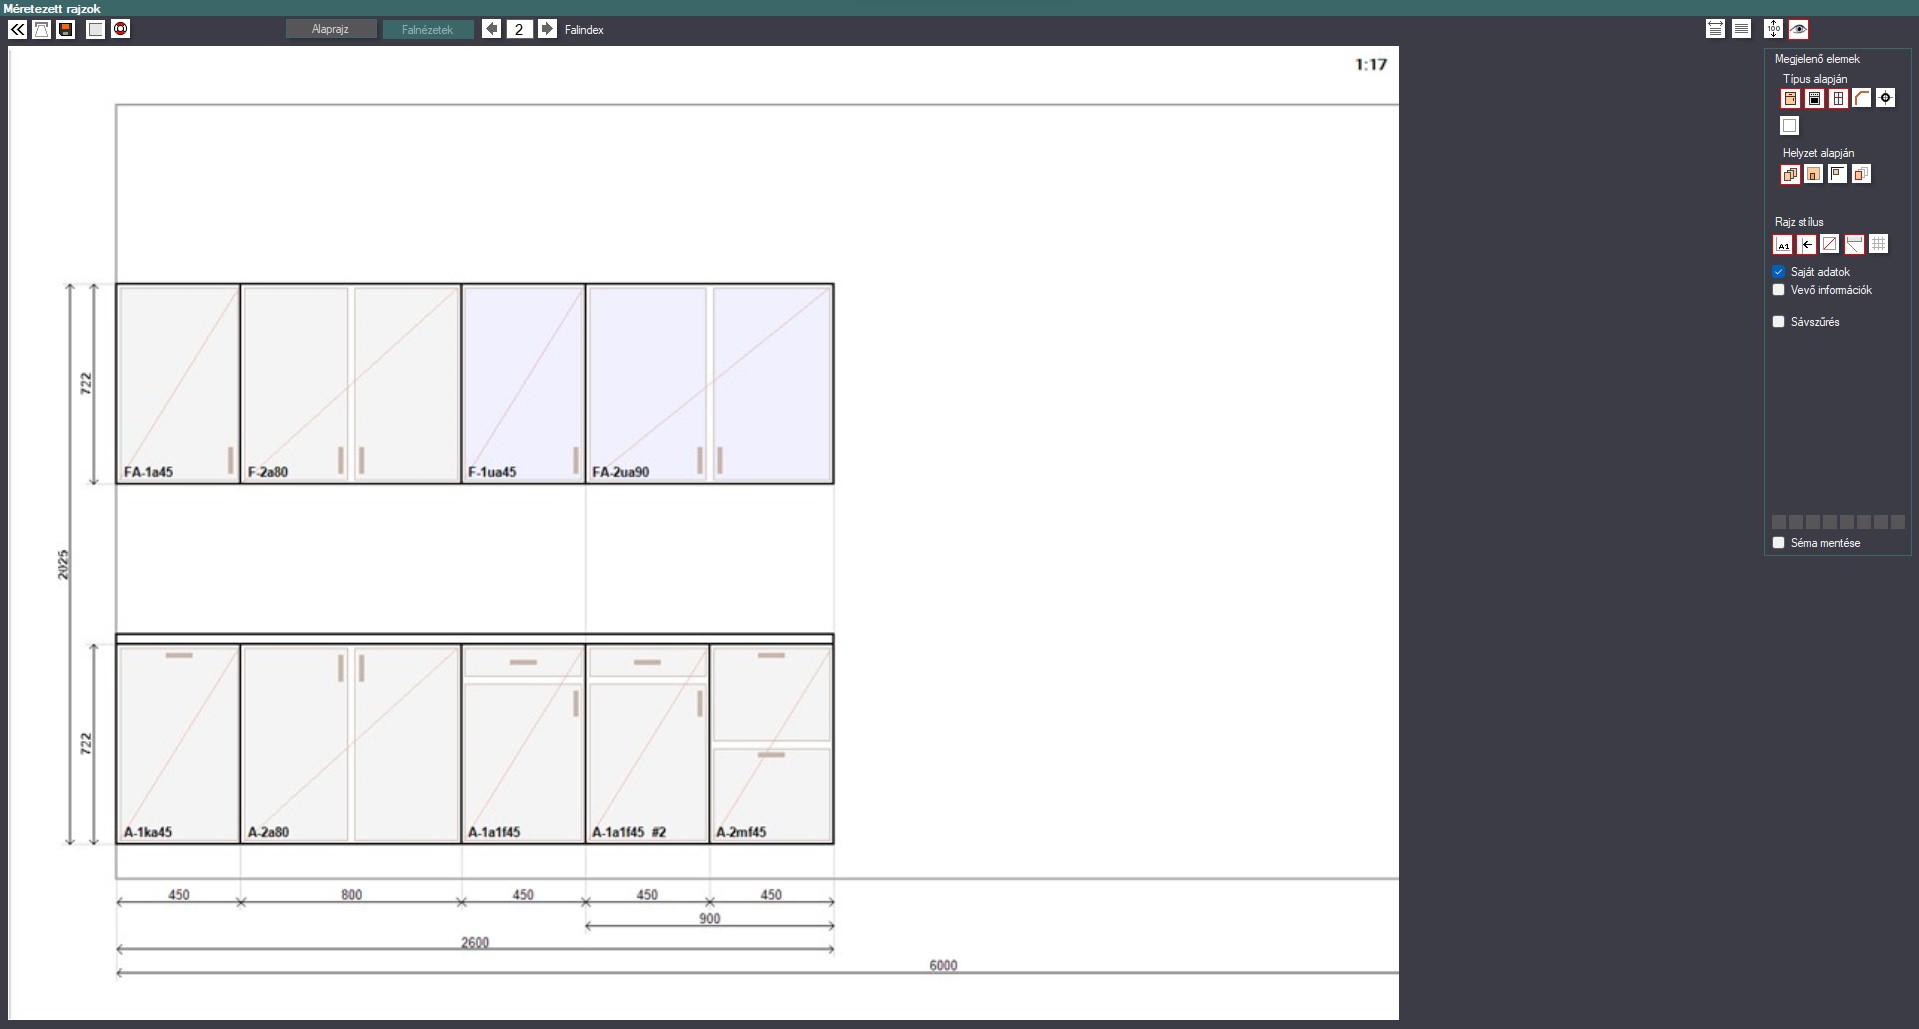Toggle the A1 label drawing style icon
The image size is (1919, 1029).
(x=1783, y=244)
